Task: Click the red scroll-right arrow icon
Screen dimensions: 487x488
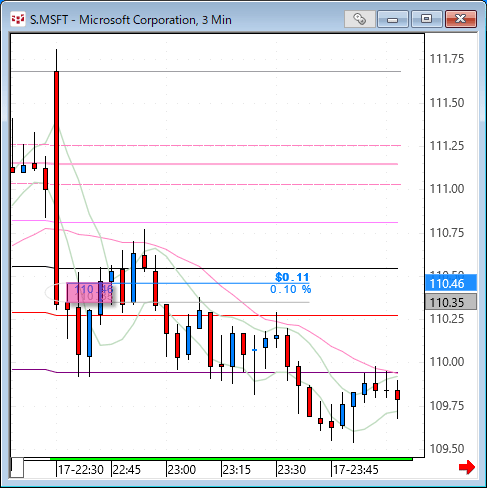Action: pos(467,467)
